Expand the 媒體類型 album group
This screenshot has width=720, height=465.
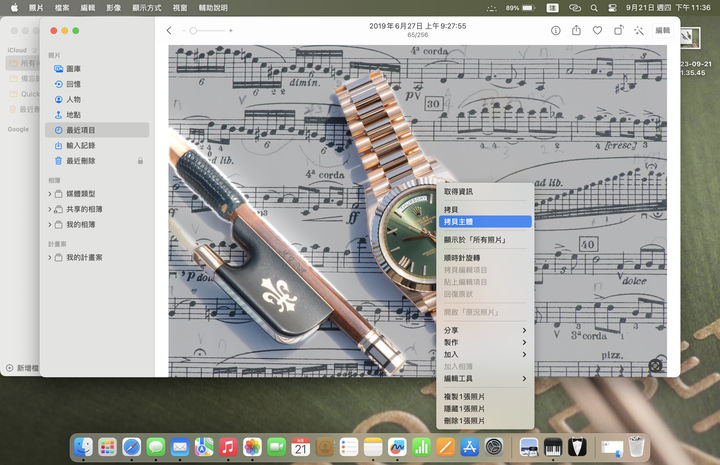tap(50, 194)
